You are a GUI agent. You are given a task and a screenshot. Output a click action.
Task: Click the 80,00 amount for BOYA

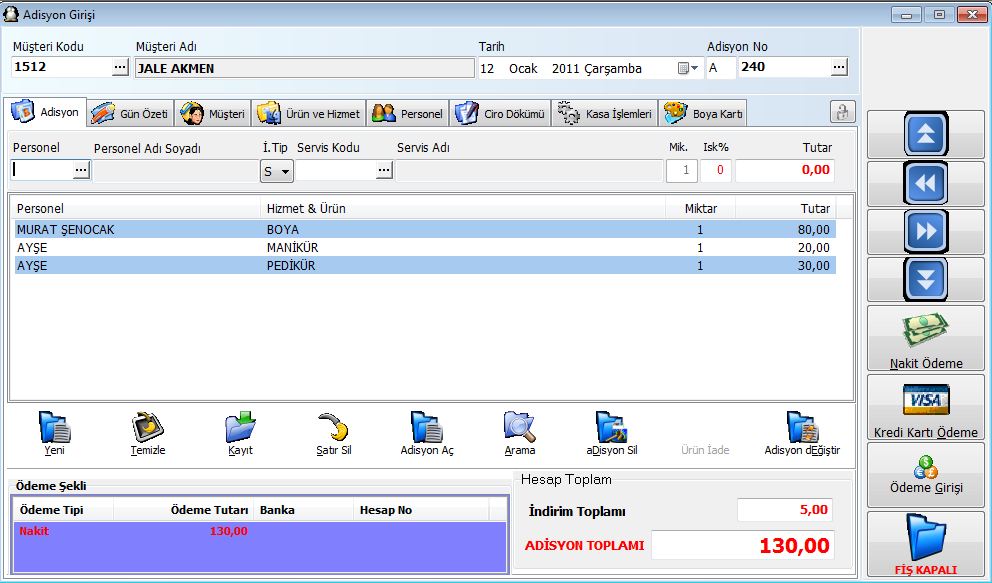[814, 230]
